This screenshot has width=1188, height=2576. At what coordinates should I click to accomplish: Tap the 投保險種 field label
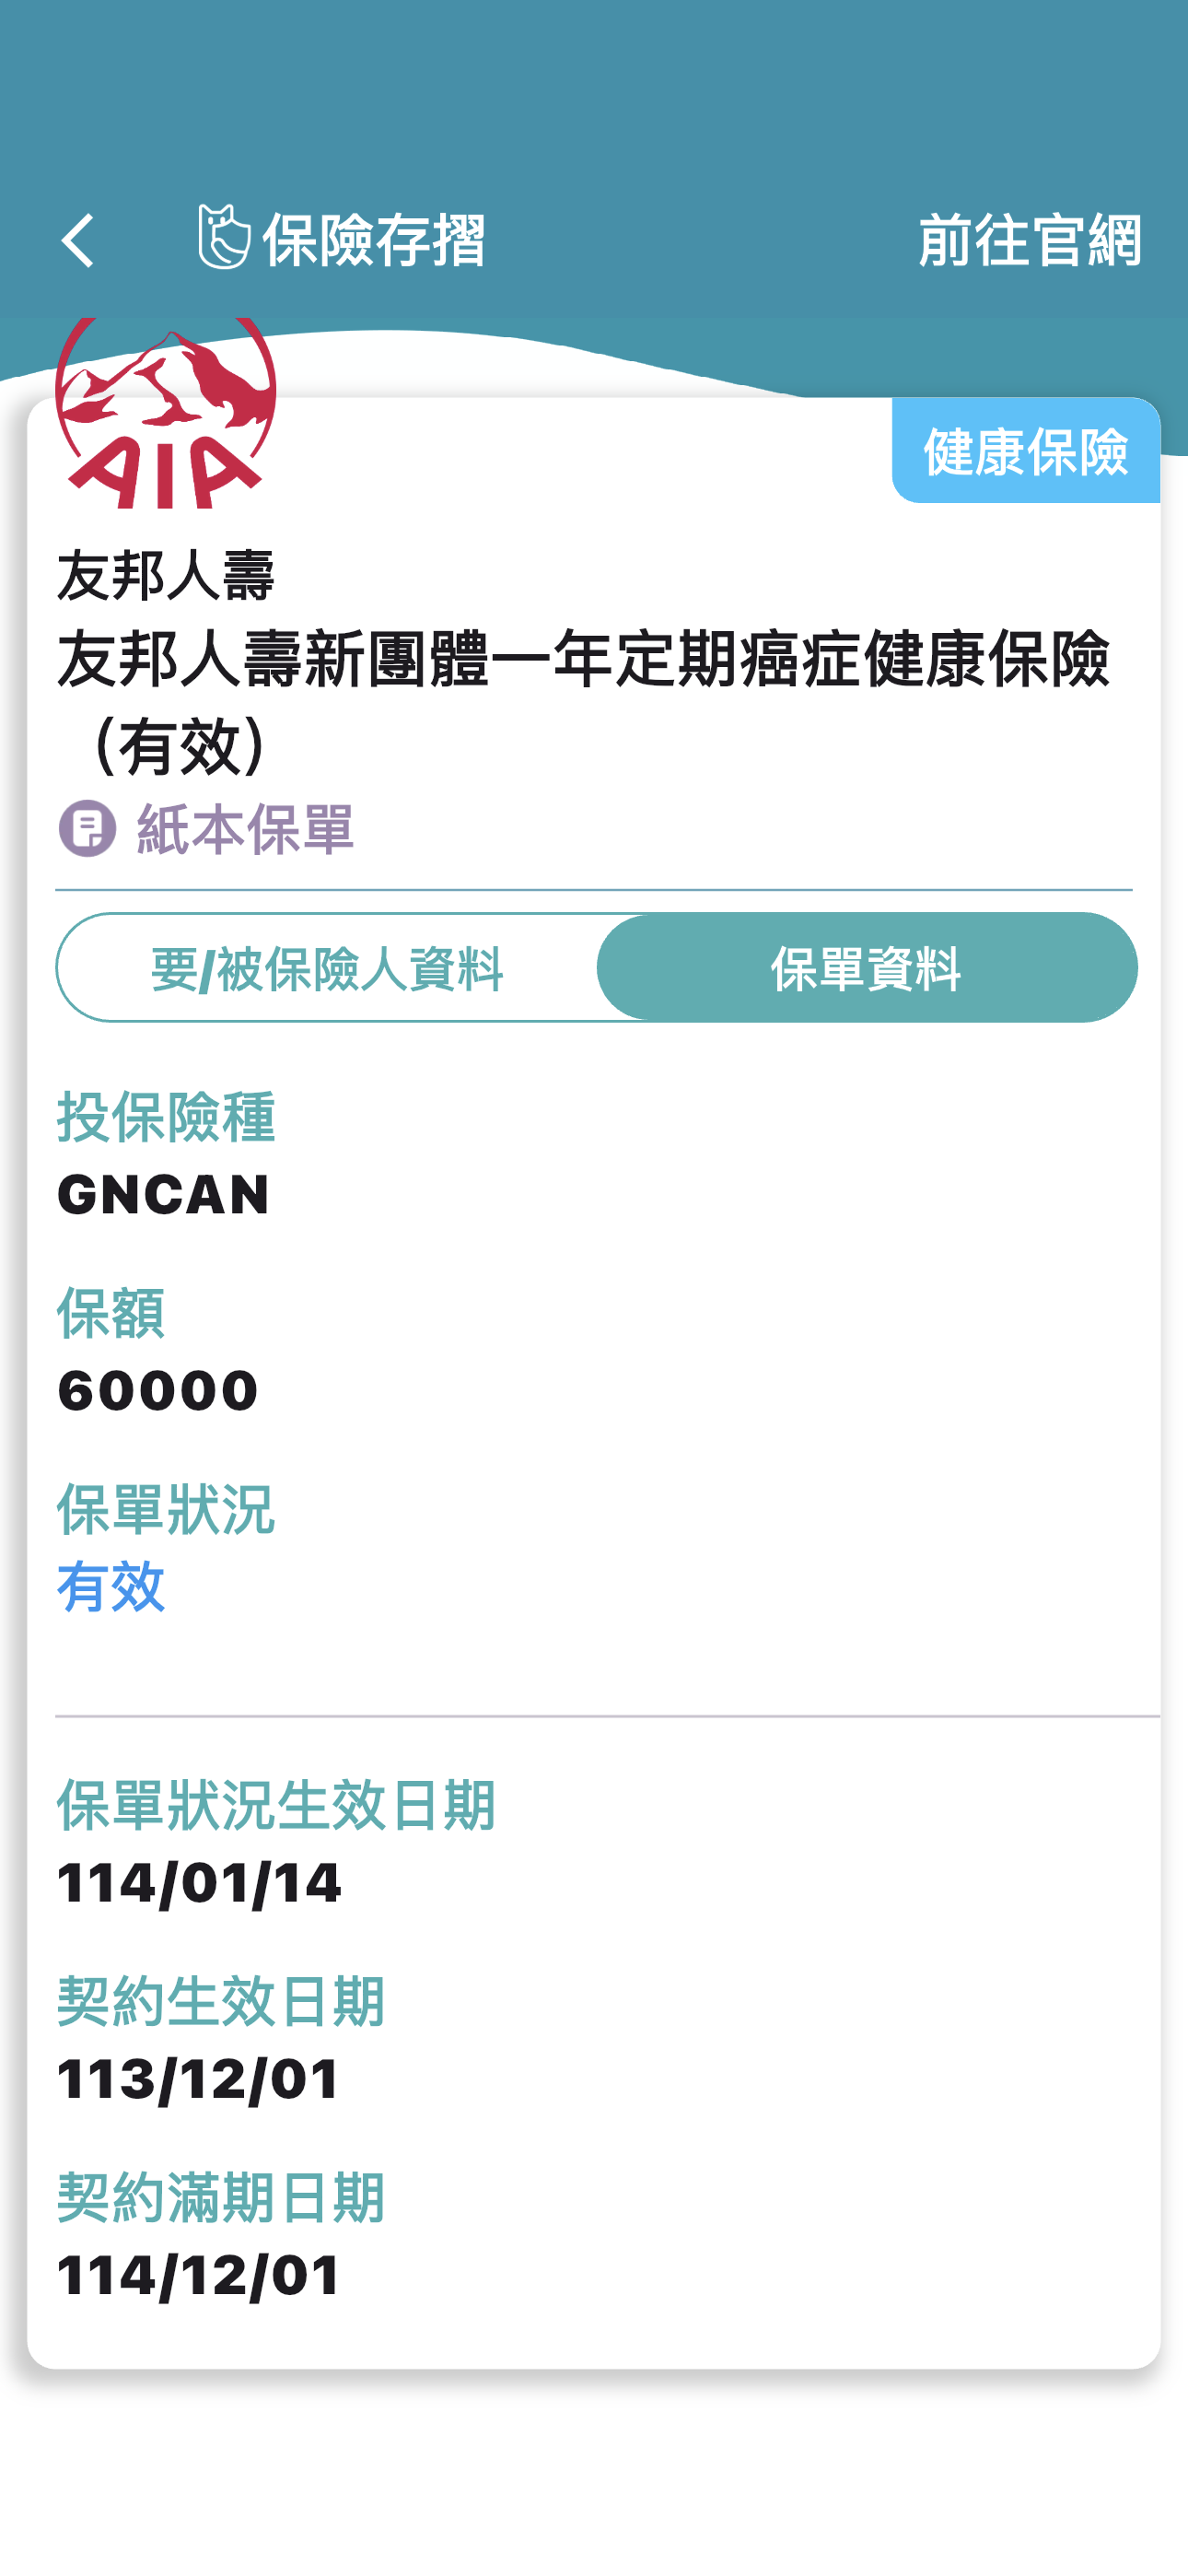point(166,1117)
